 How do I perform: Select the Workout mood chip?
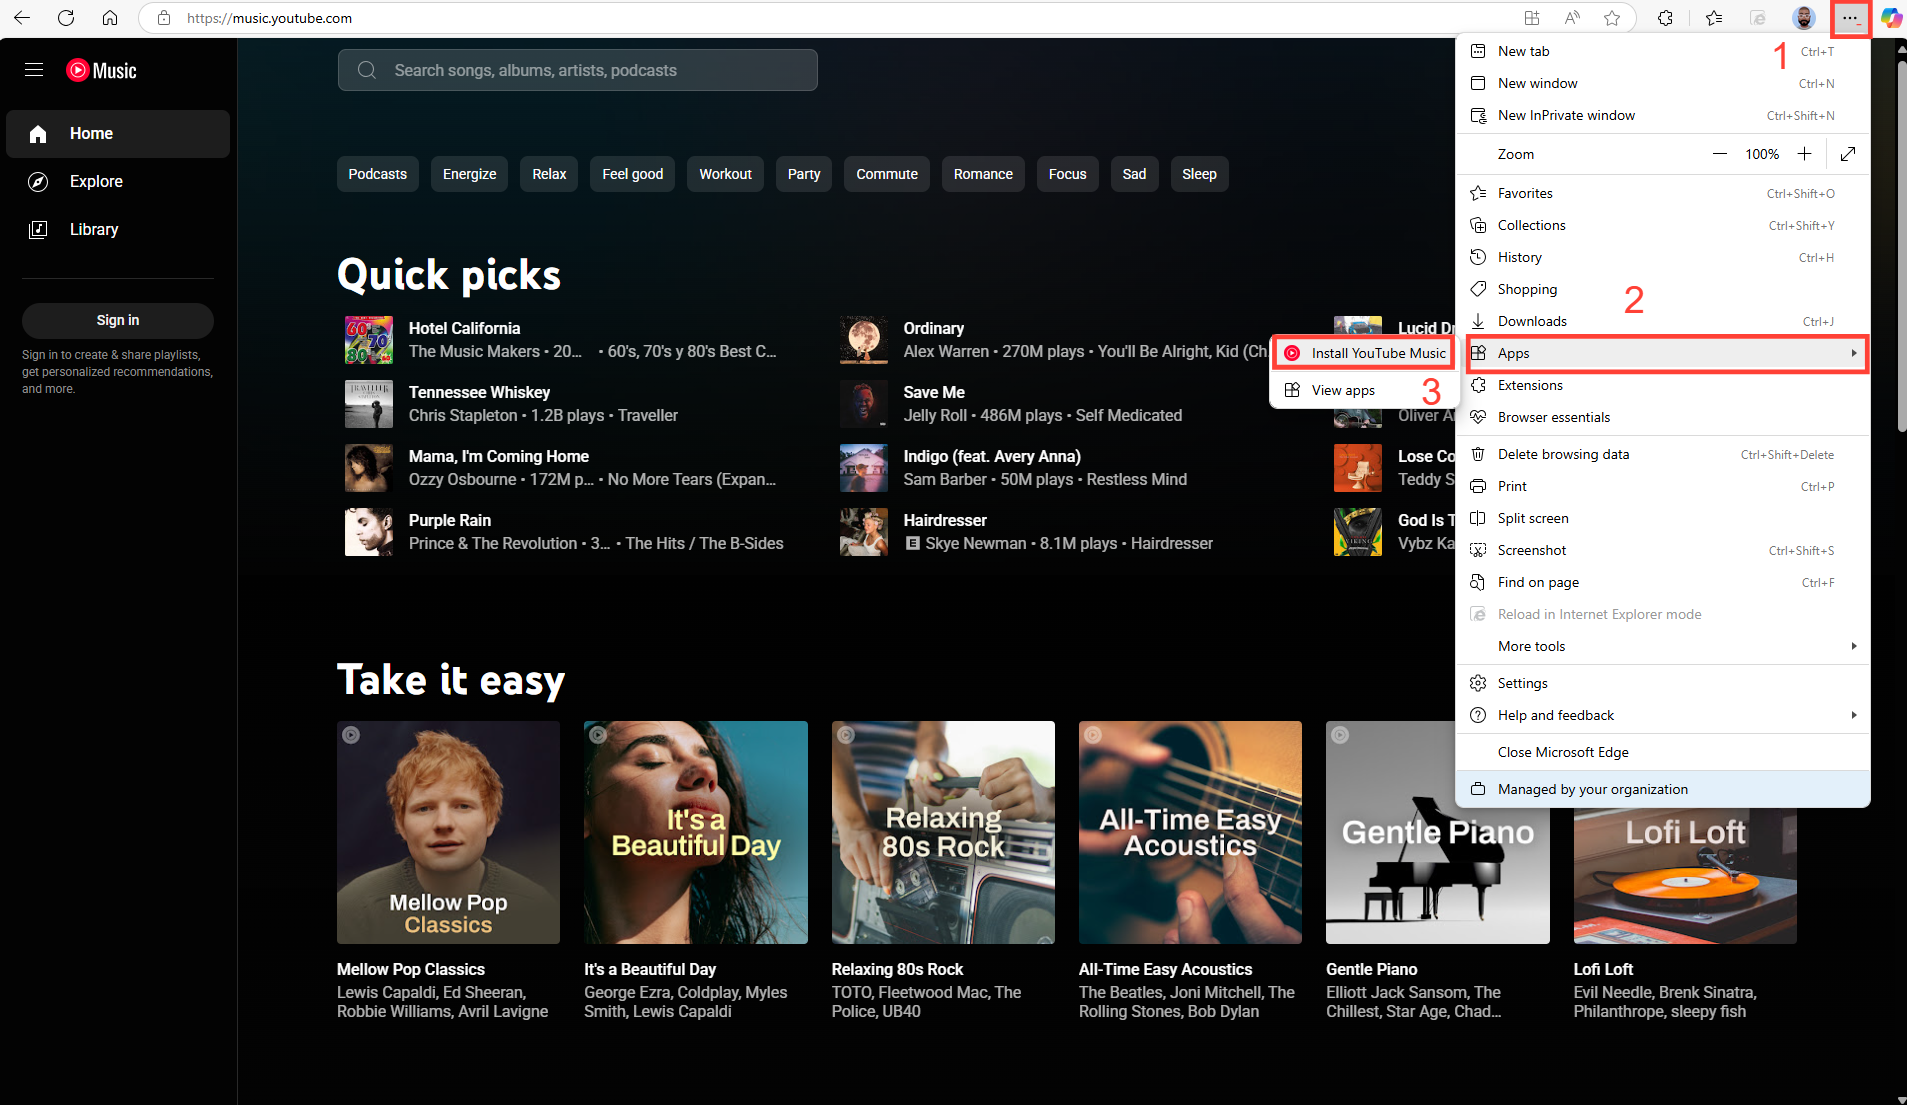coord(725,173)
